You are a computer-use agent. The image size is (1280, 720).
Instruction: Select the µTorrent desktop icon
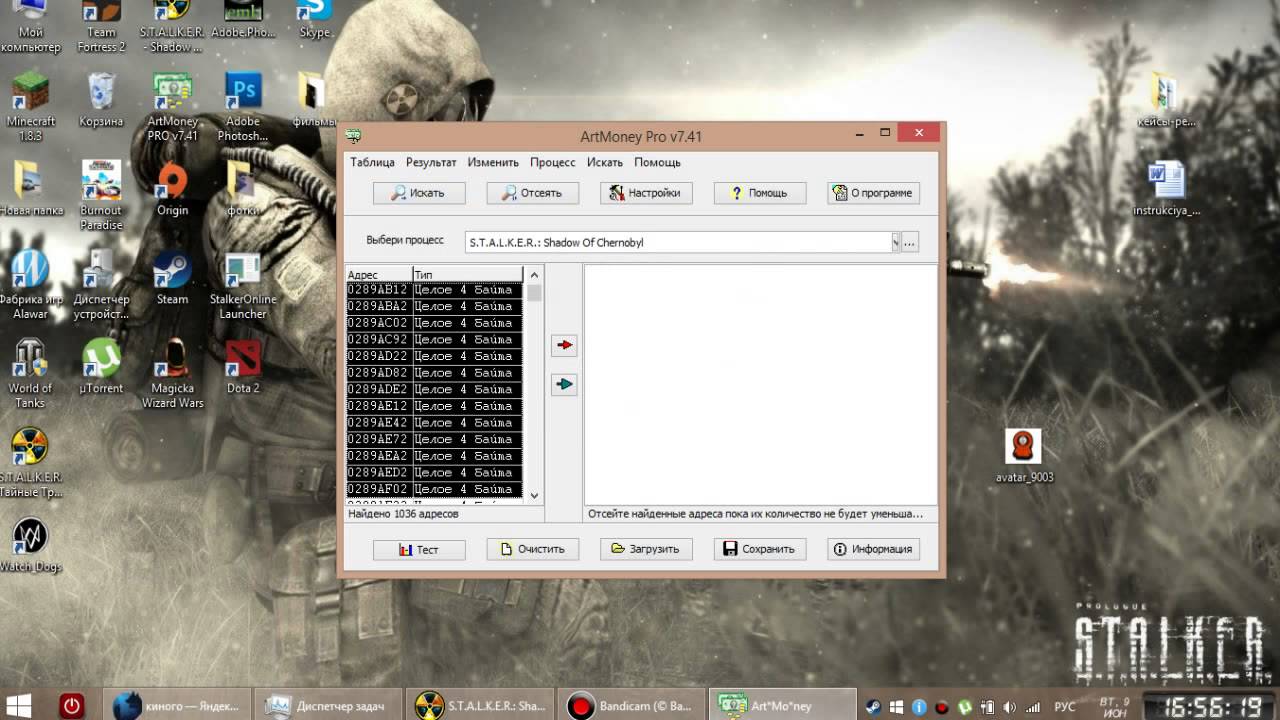[x=101, y=367]
